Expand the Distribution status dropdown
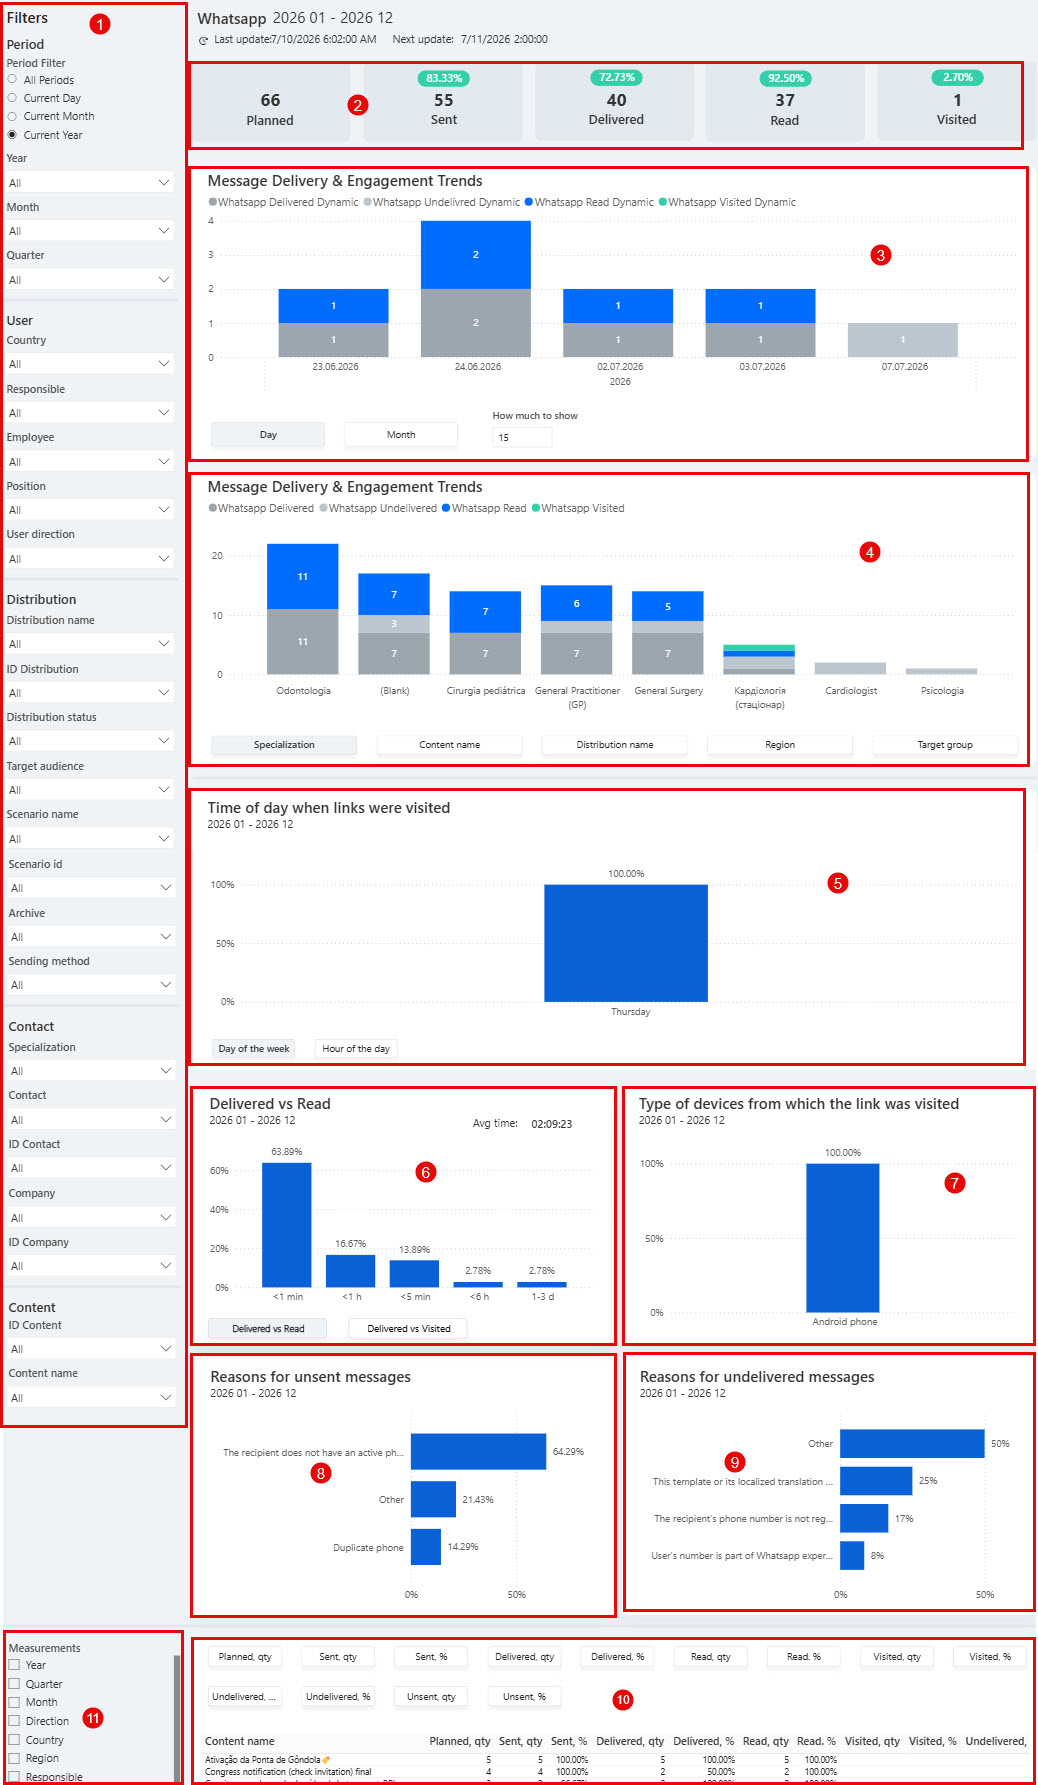This screenshot has height=1785, width=1038. (x=90, y=741)
